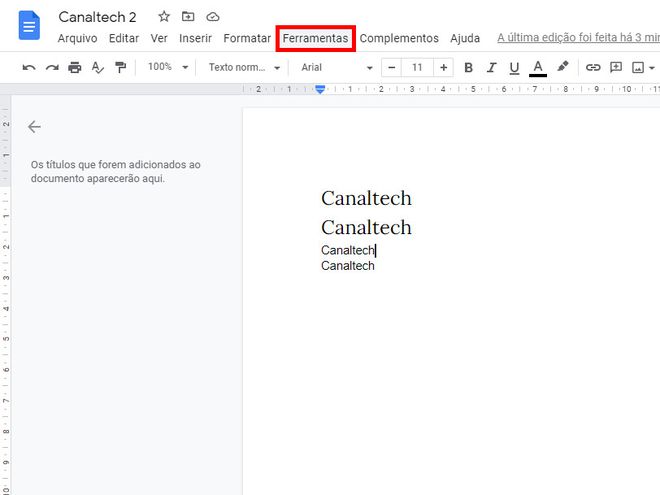Open the Google Docs home icon
Image resolution: width=660 pixels, height=495 pixels.
pos(29,26)
